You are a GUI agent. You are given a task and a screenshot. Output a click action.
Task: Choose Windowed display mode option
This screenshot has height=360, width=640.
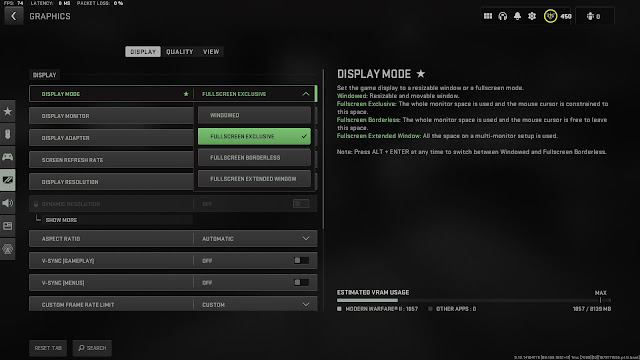pos(254,115)
